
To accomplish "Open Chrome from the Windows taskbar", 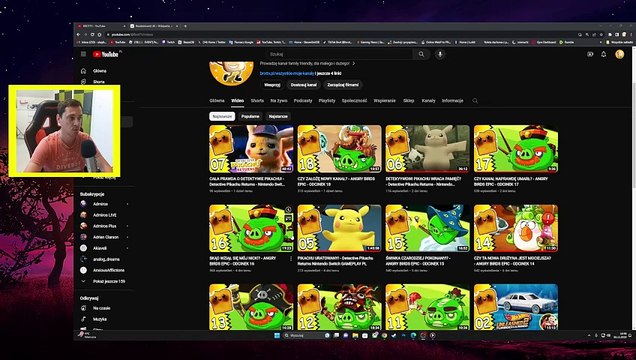I will point(384,336).
